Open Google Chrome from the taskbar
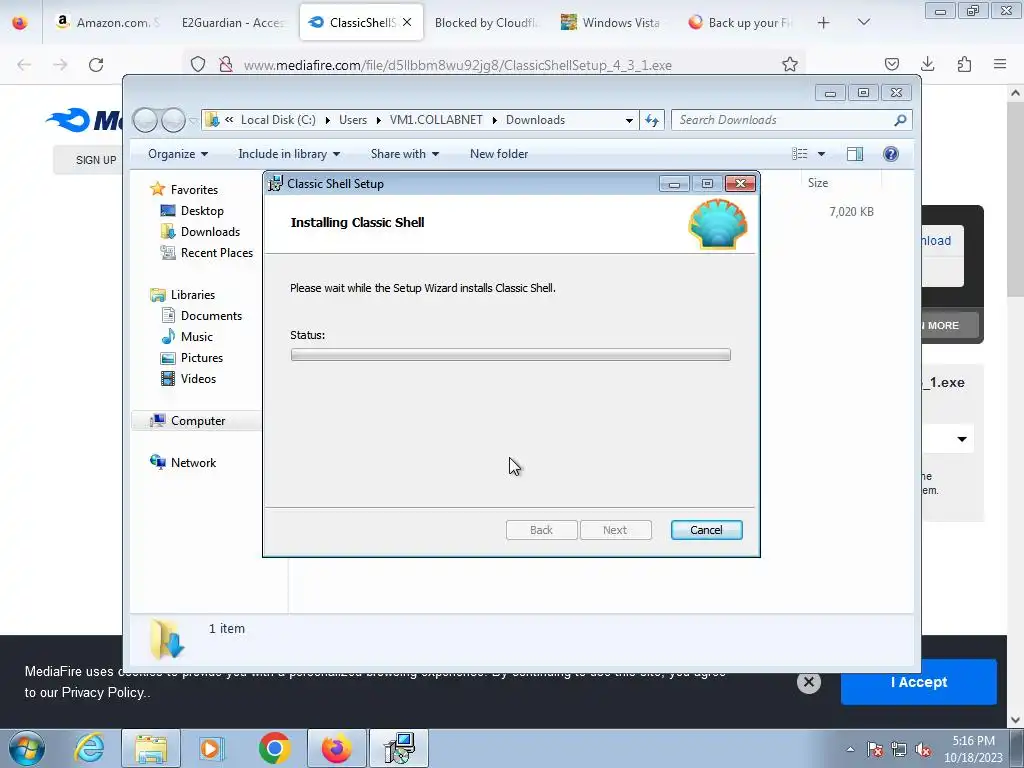 point(274,748)
